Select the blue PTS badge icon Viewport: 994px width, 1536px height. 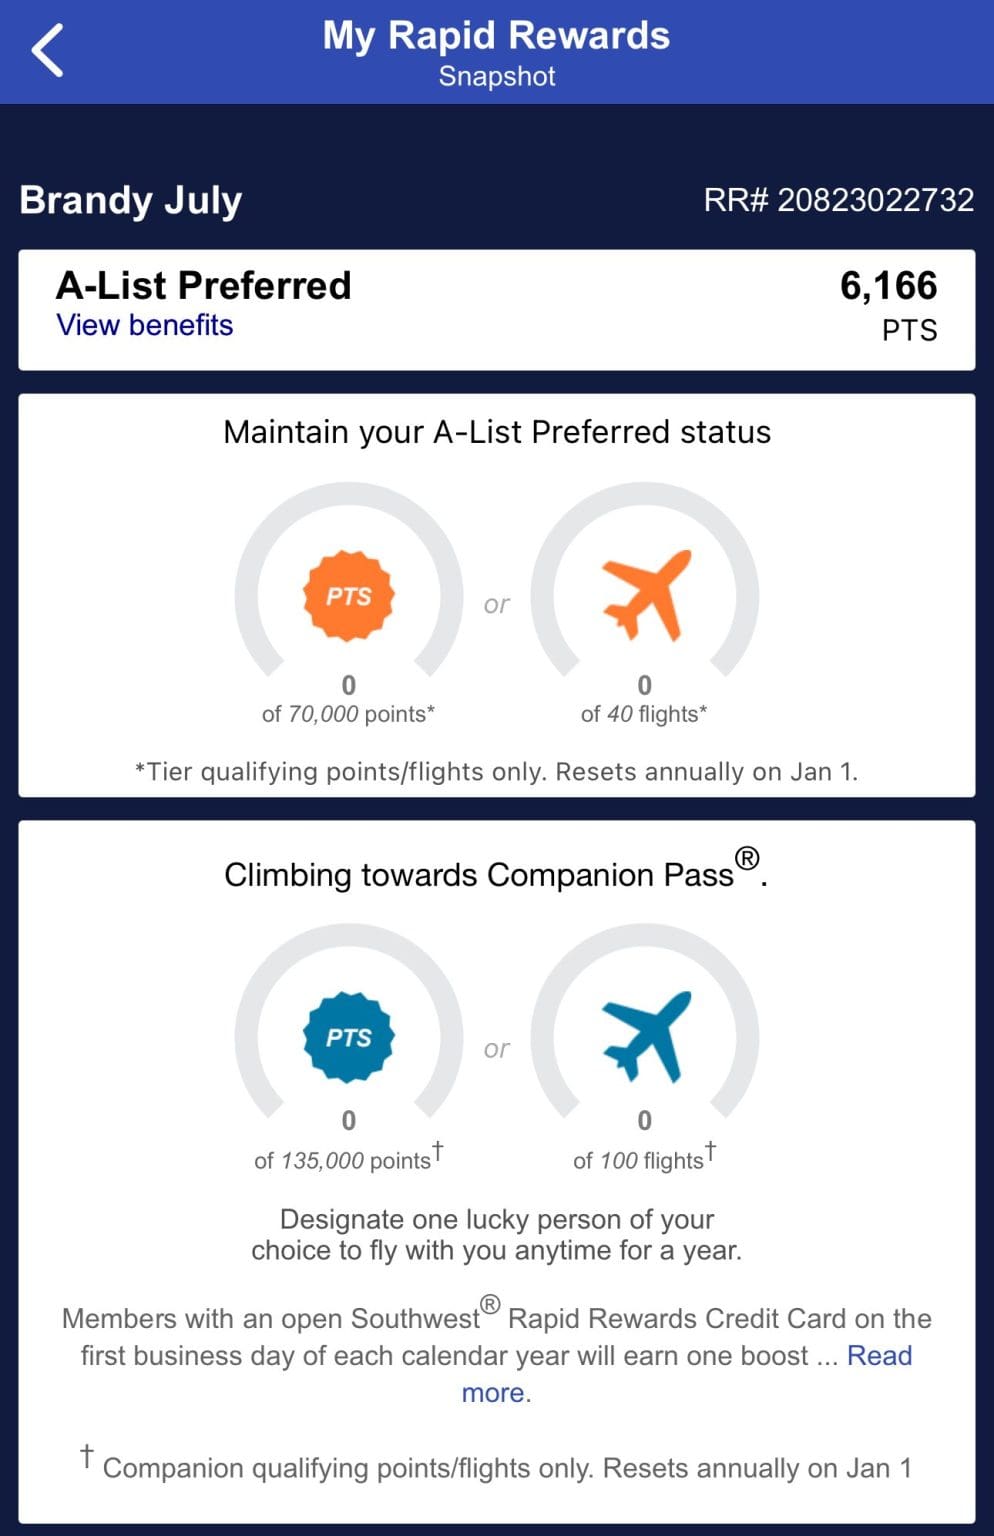coord(348,1038)
